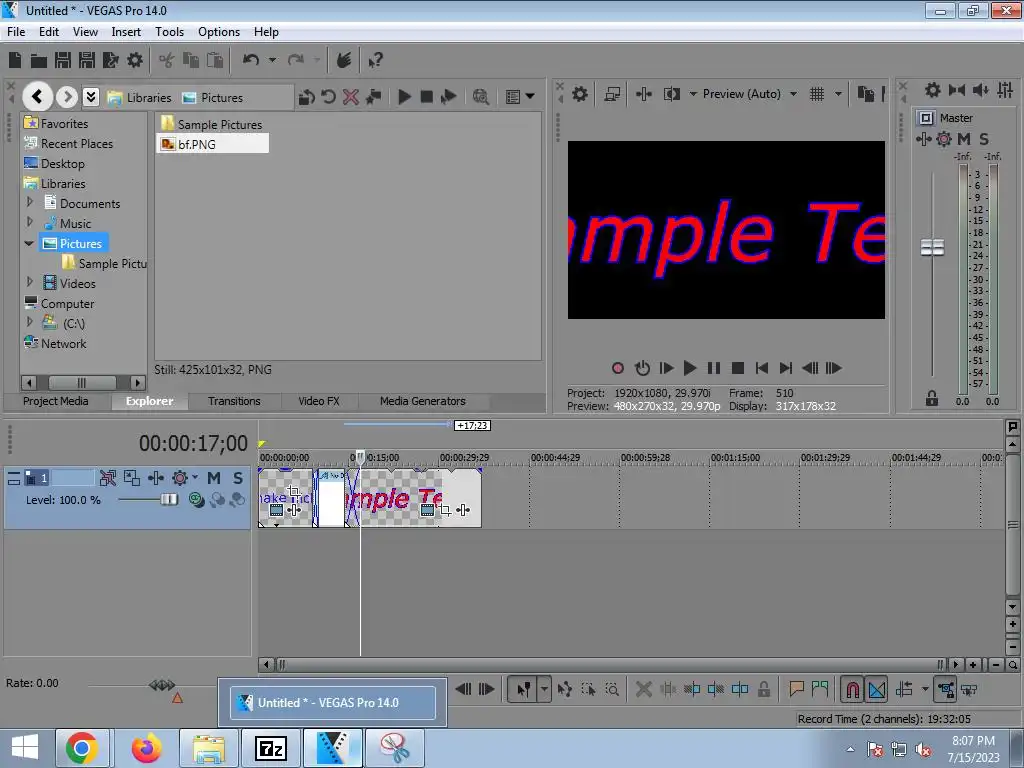Click Play in the preview transport
This screenshot has width=1024, height=768.
coord(690,368)
